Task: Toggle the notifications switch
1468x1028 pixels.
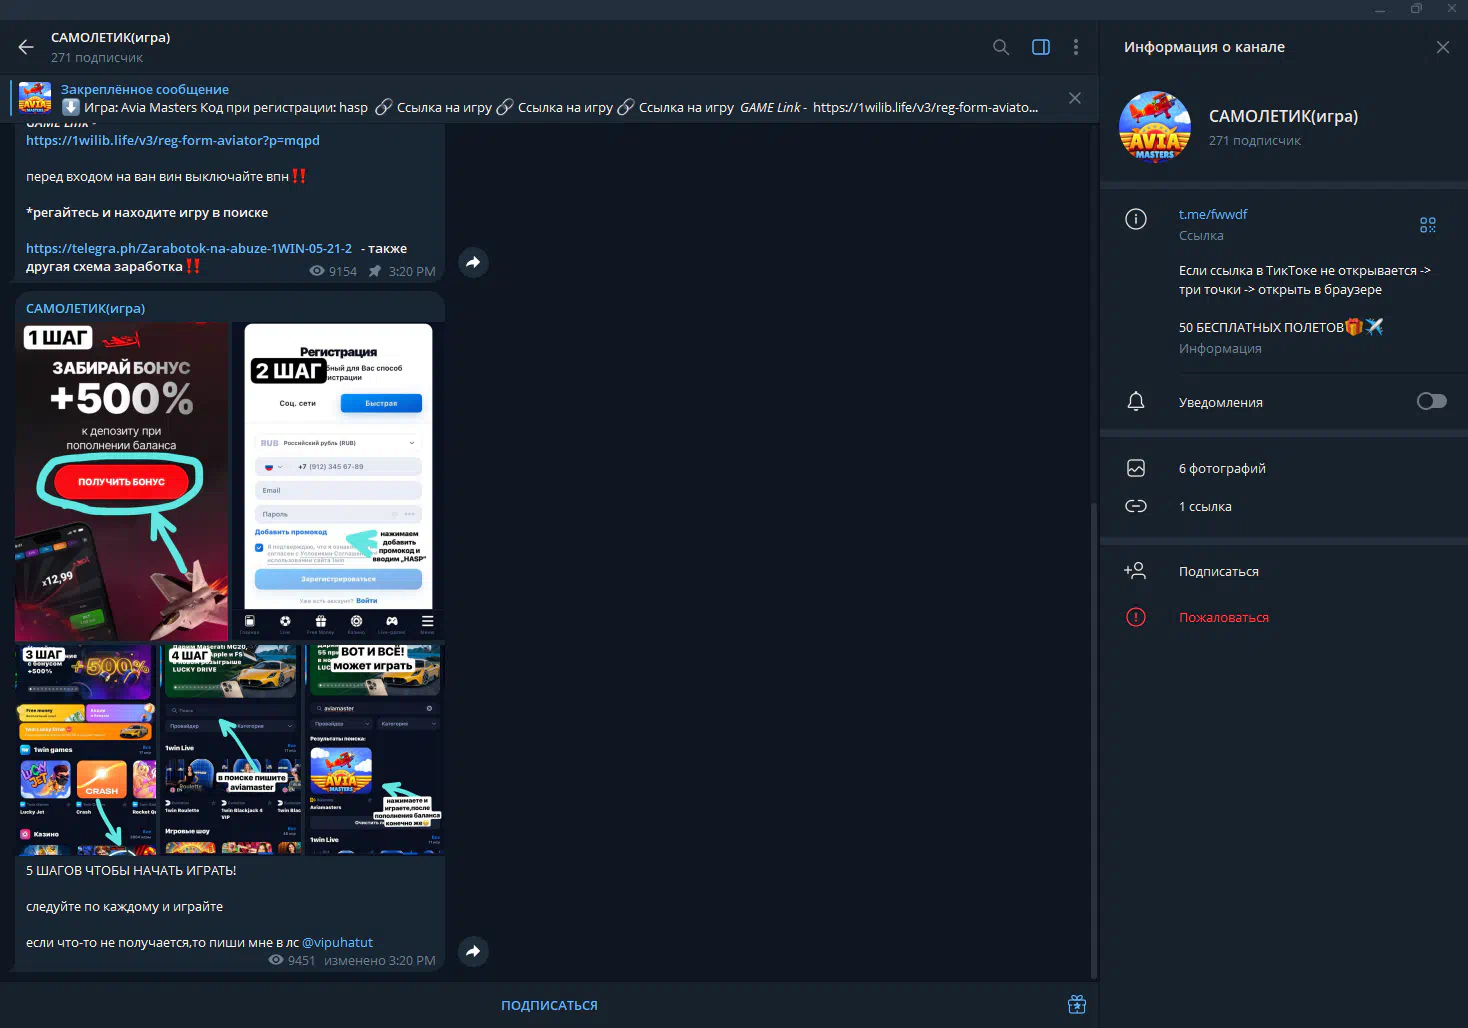Action: coord(1432,401)
